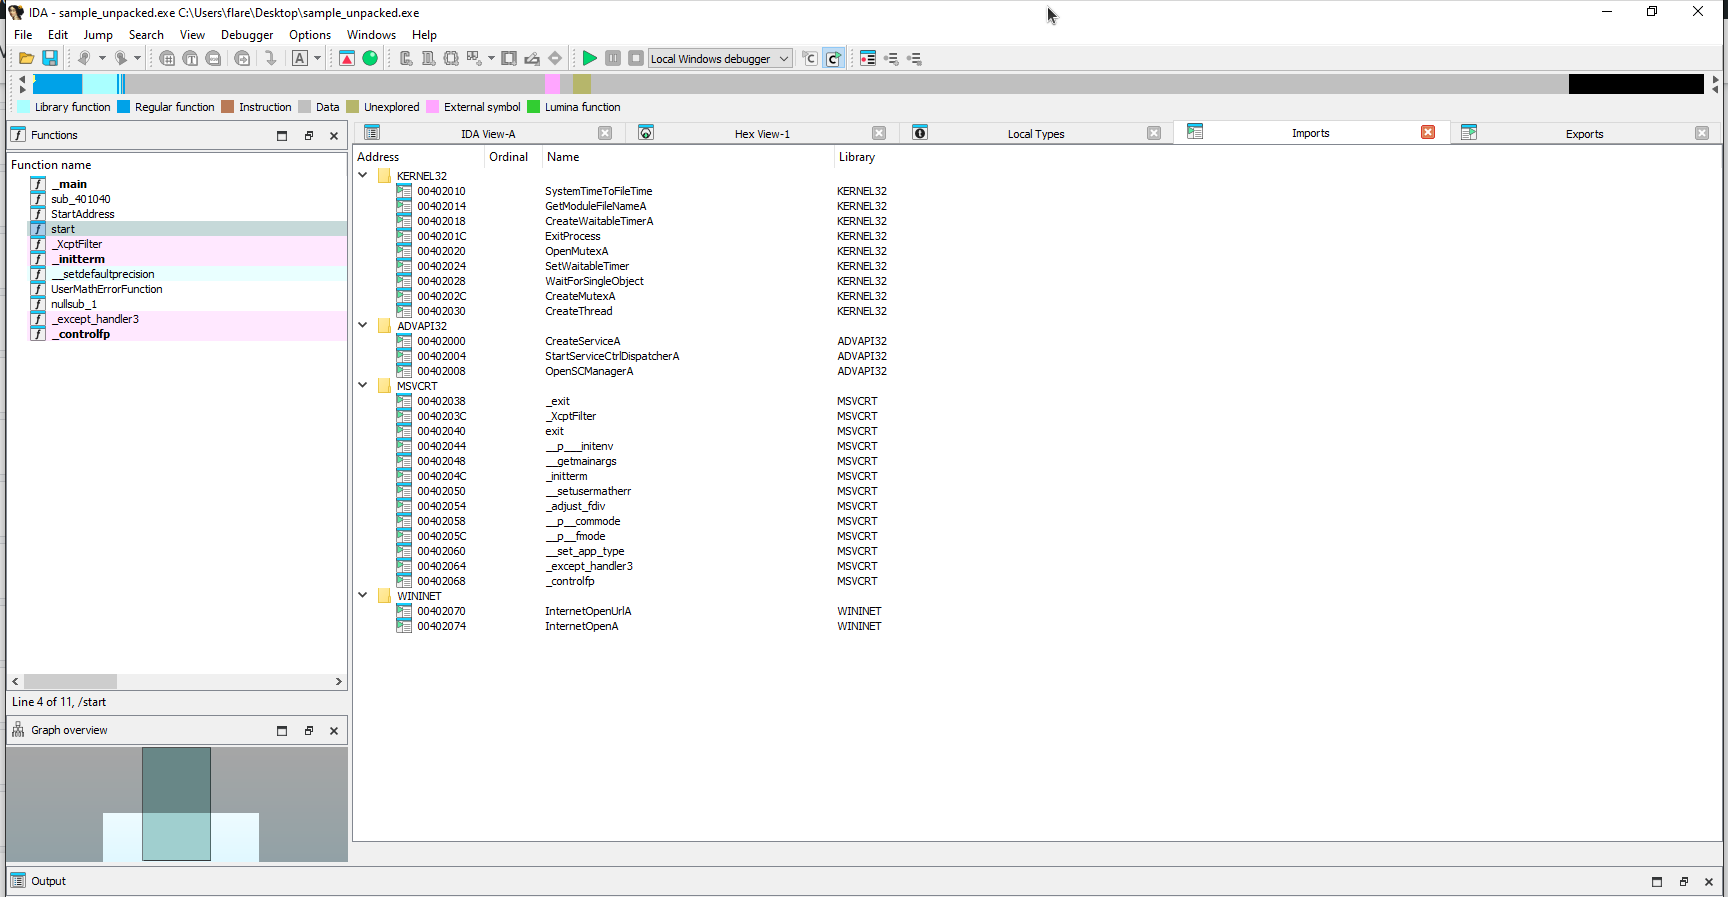Click the Library function color legend swatch
The image size is (1728, 897).
(x=23, y=107)
